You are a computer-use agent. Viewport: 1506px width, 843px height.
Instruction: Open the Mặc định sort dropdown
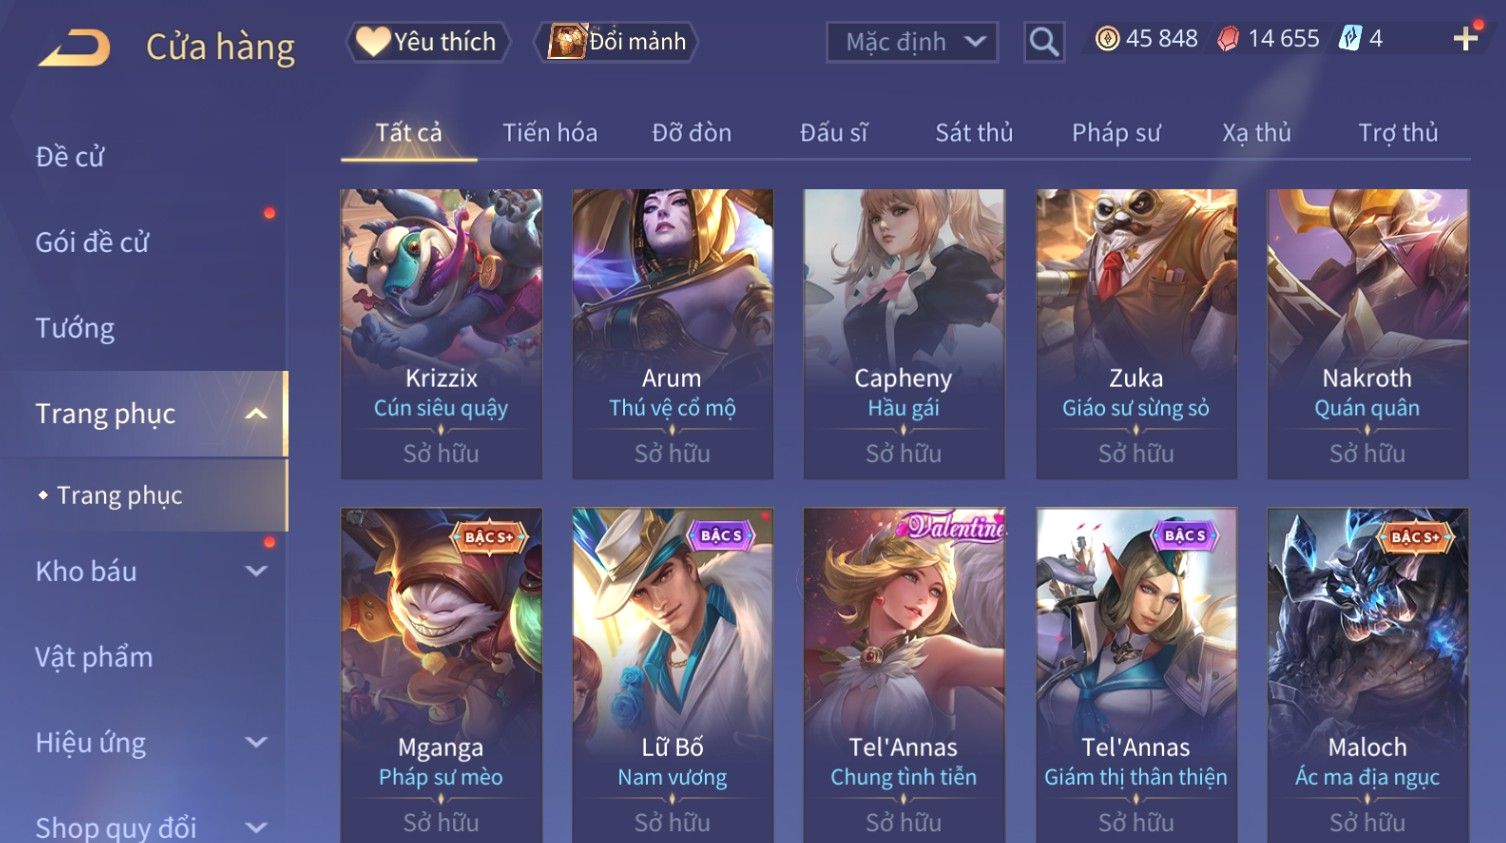pos(912,42)
